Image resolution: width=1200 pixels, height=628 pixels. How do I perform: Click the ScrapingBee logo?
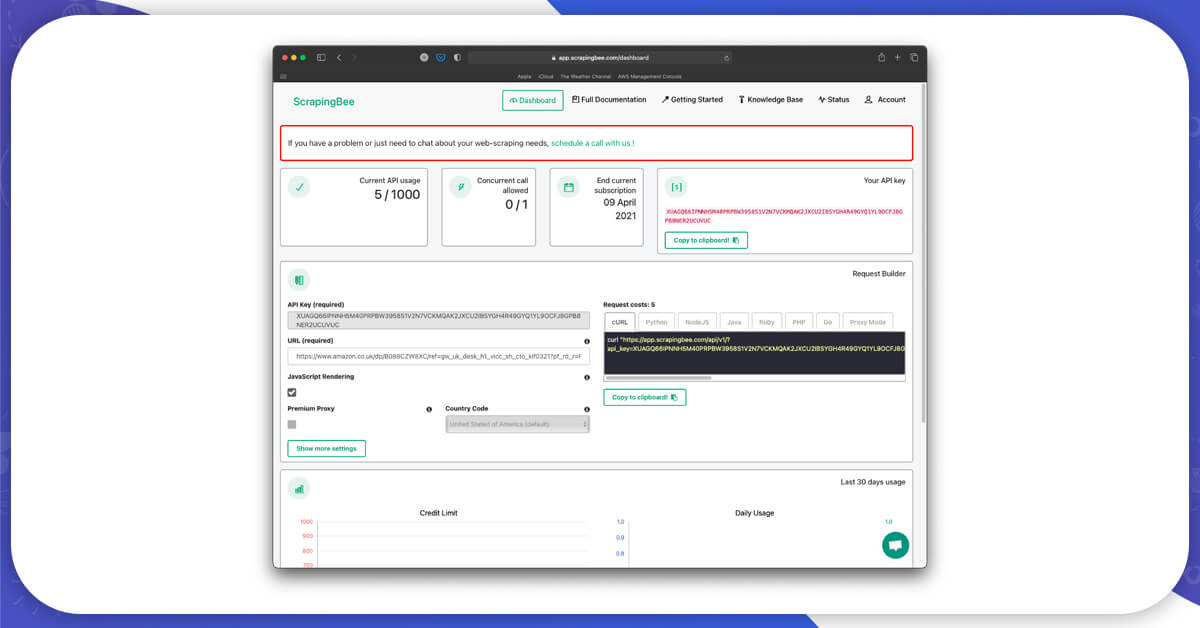pyautogui.click(x=323, y=101)
